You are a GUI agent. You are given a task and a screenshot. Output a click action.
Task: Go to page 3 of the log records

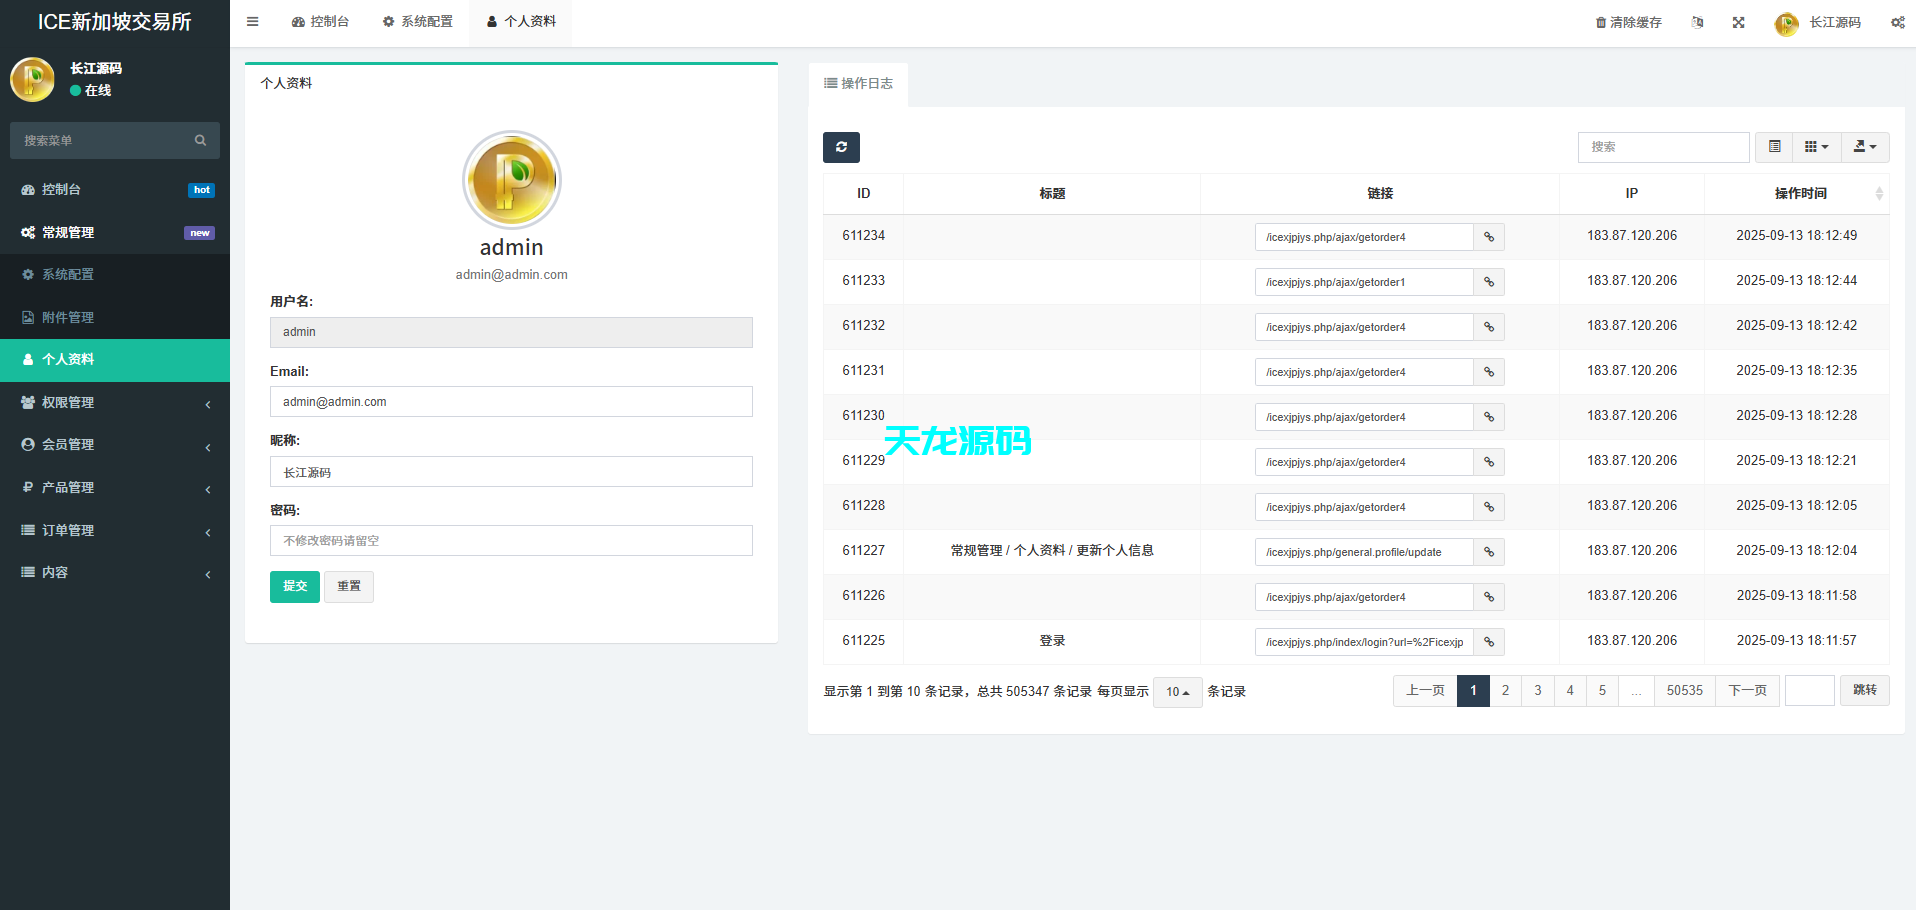[1537, 690]
